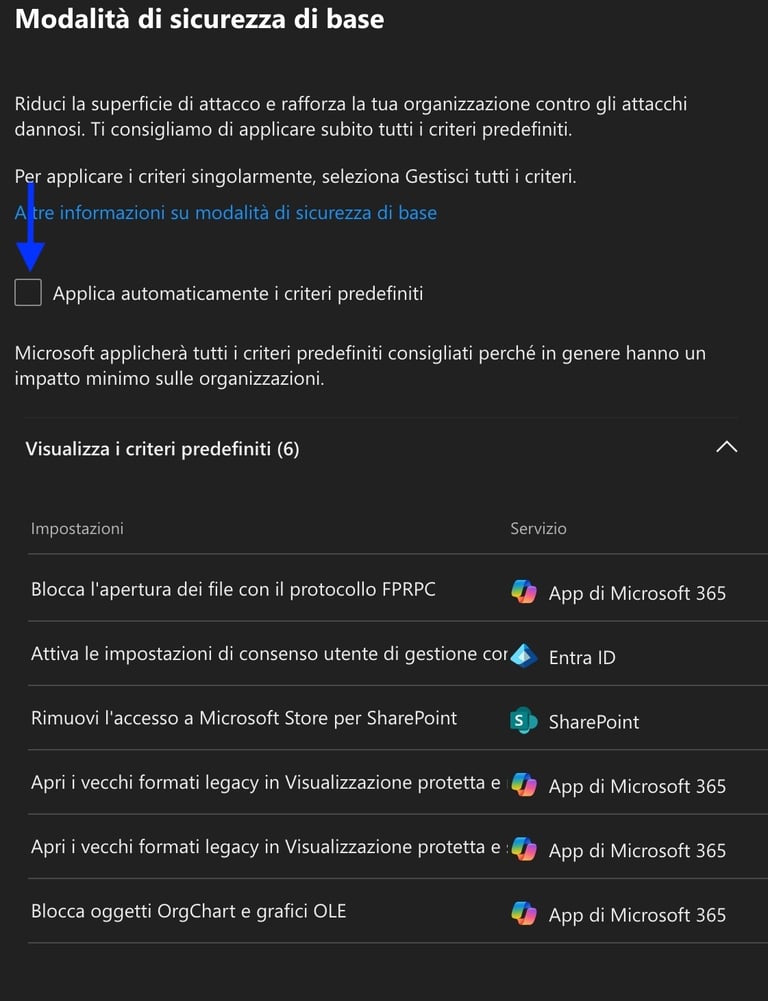Select 'Blocca l'apertura dei file con protocollo FPRPC'
This screenshot has height=1001, width=768.
233,590
